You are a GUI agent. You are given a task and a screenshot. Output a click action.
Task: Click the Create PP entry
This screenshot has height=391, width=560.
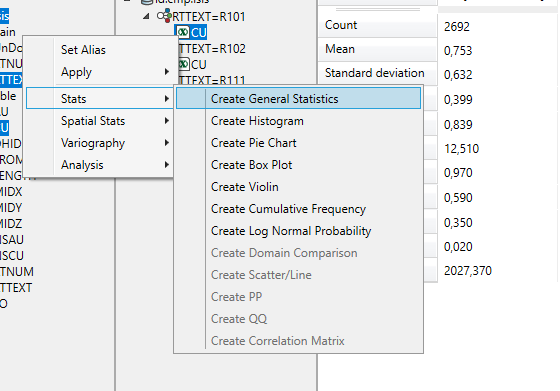pyautogui.click(x=298, y=297)
